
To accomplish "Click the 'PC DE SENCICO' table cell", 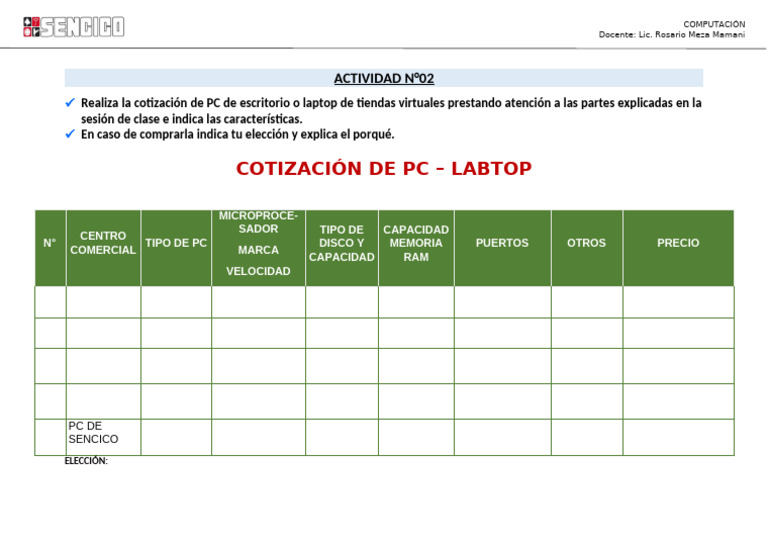I will (x=103, y=437).
